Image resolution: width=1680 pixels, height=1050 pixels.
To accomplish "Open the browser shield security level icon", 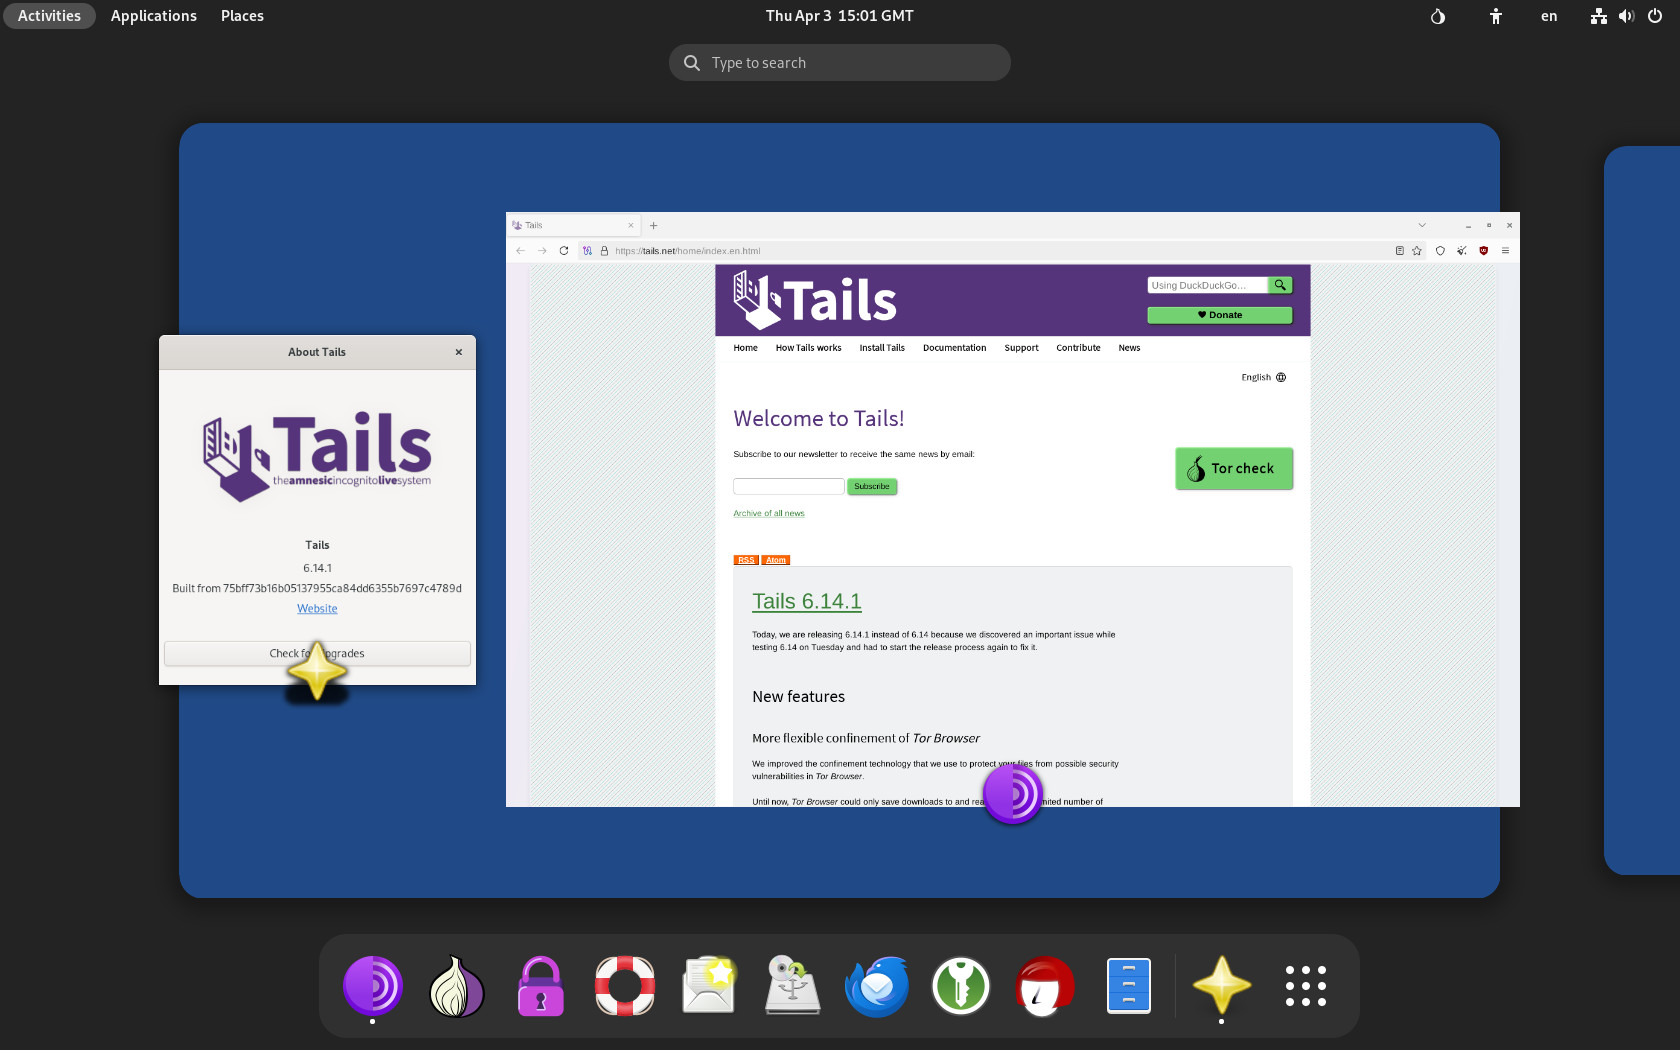I will (x=1440, y=251).
